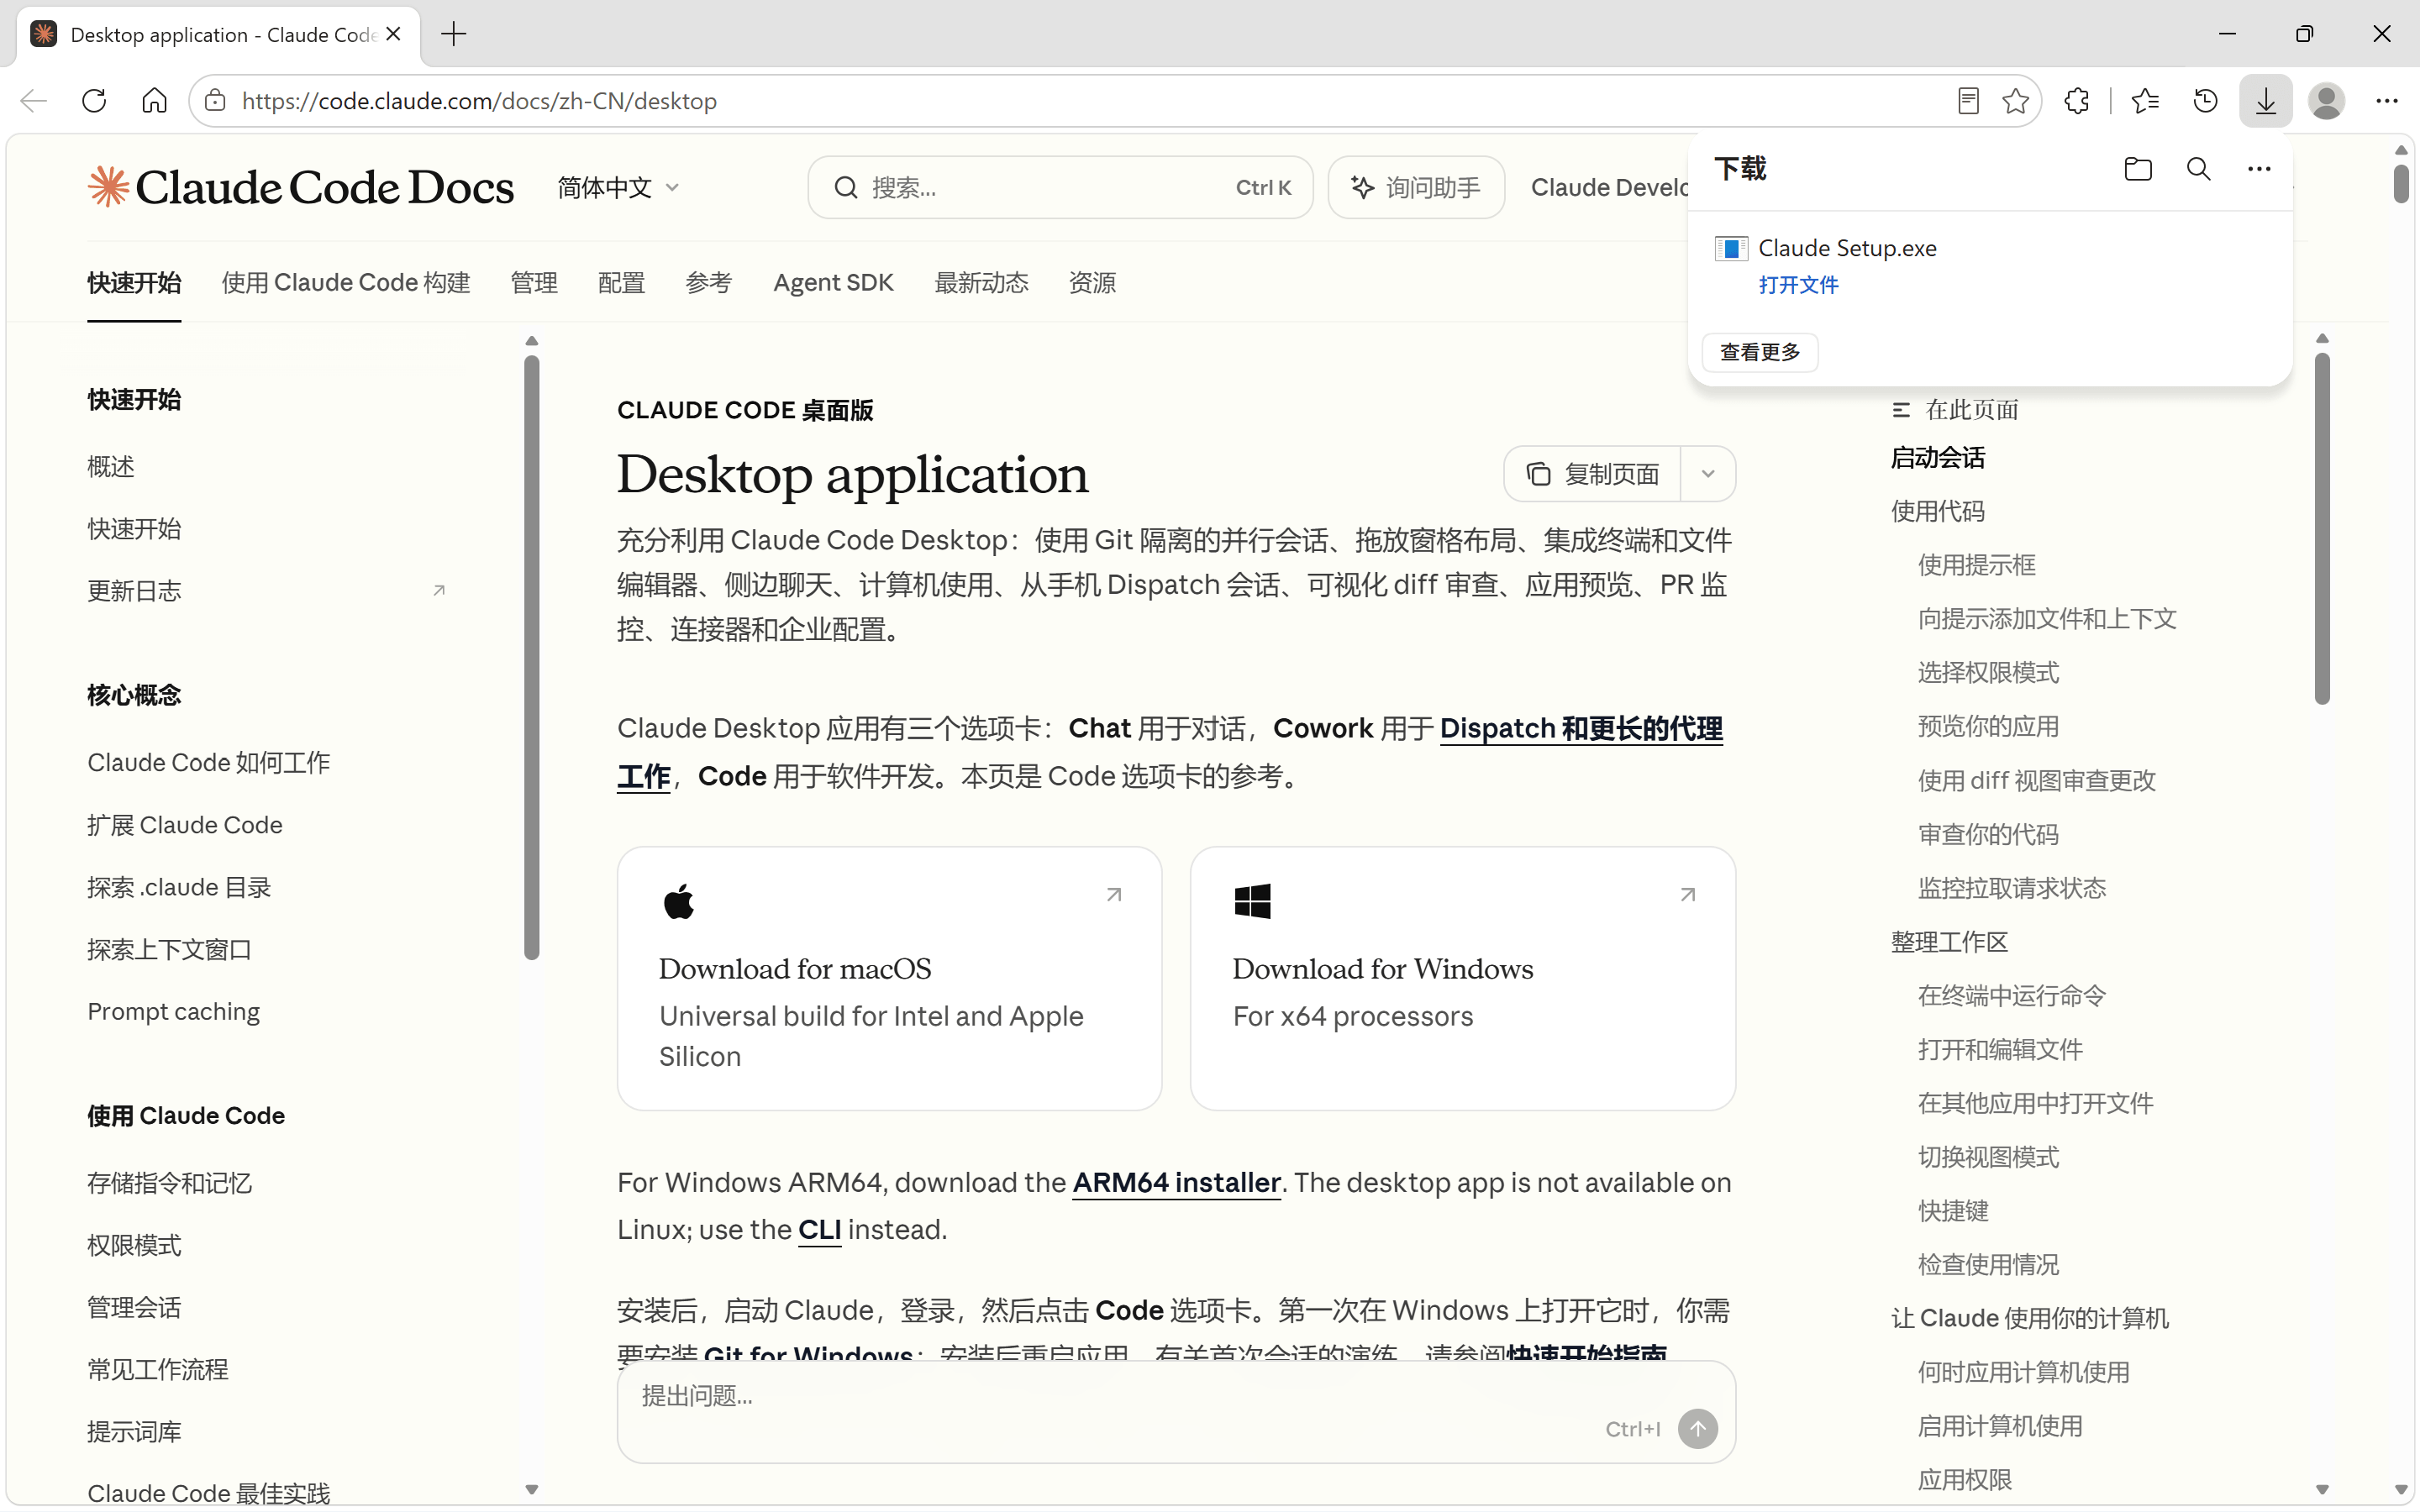
Task: Click the Windows logo on download card
Action: click(x=1252, y=901)
